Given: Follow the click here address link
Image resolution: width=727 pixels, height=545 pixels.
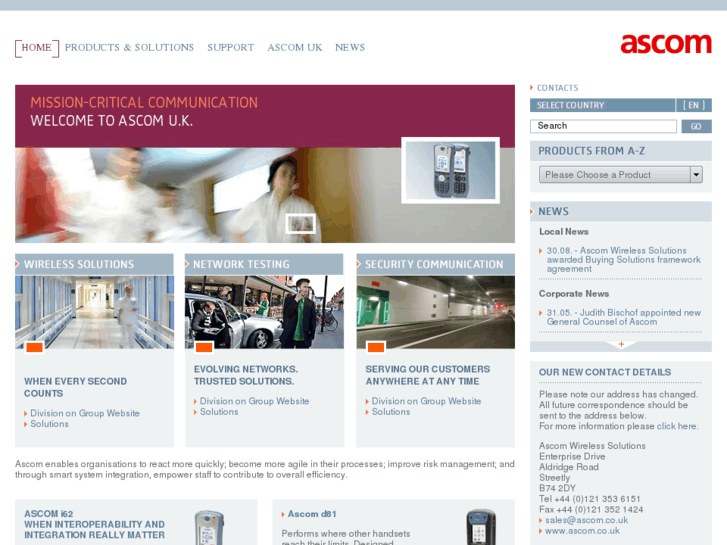Looking at the screenshot, I should 676,426.
